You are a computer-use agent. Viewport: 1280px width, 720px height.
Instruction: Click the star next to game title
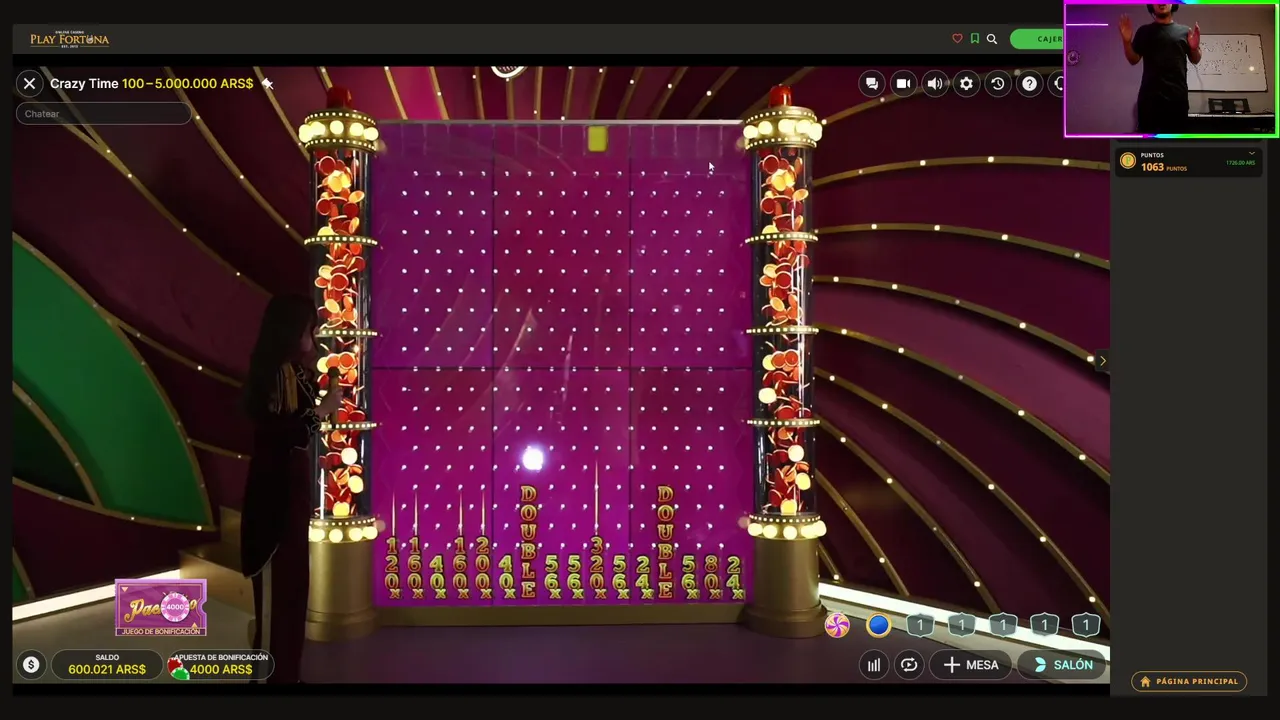coord(267,84)
